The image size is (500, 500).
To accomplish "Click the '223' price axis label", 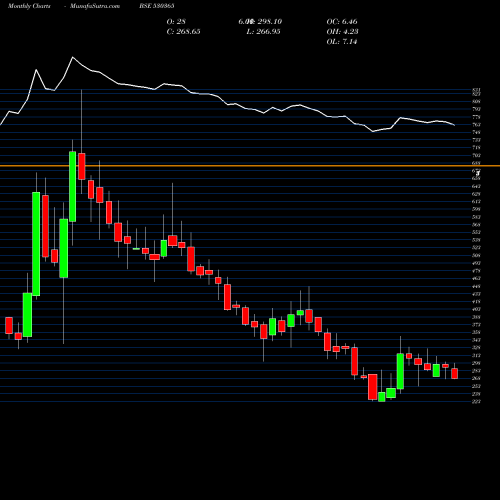I will 476,401.
